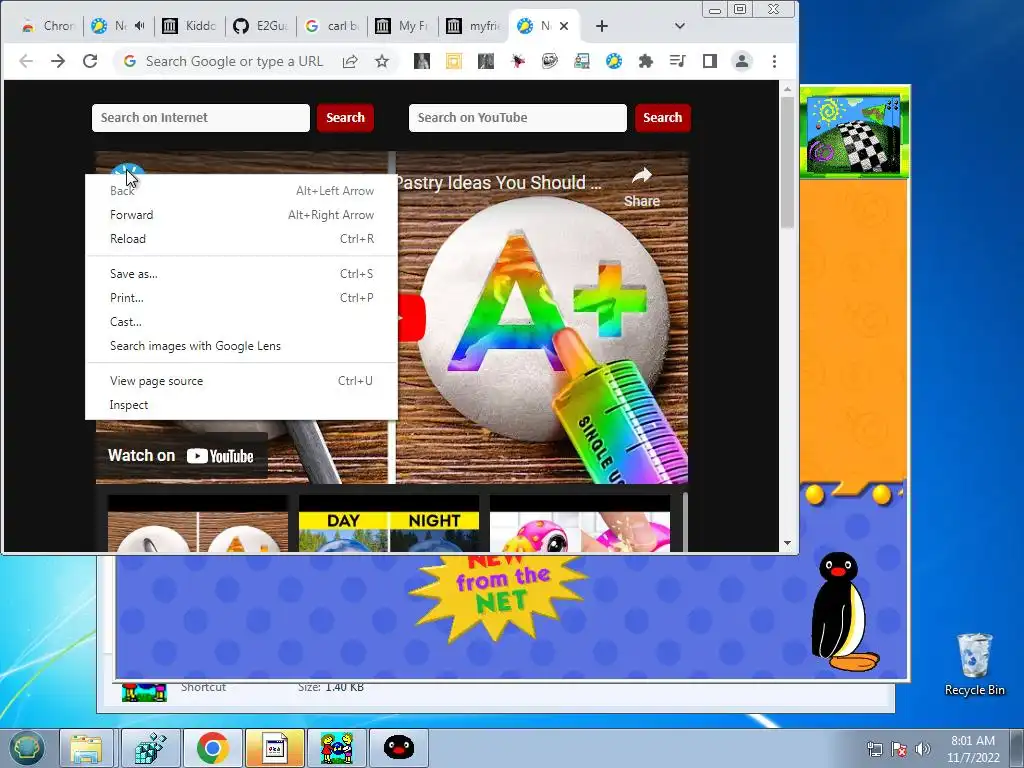Open the green cubes taskbar app
1024x768 pixels.
pyautogui.click(x=151, y=748)
